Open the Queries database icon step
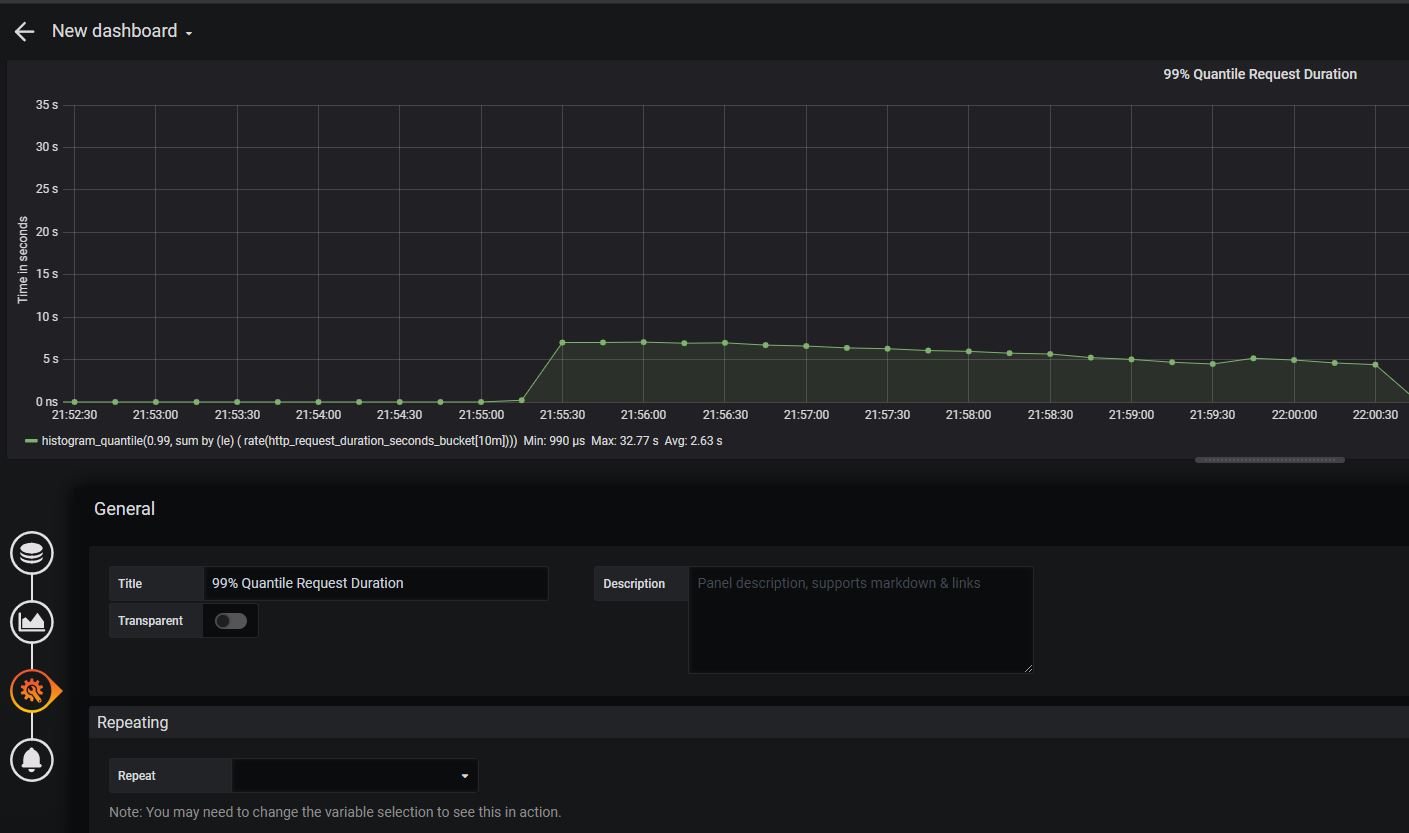Screen dimensions: 1409x833 (x=32, y=553)
